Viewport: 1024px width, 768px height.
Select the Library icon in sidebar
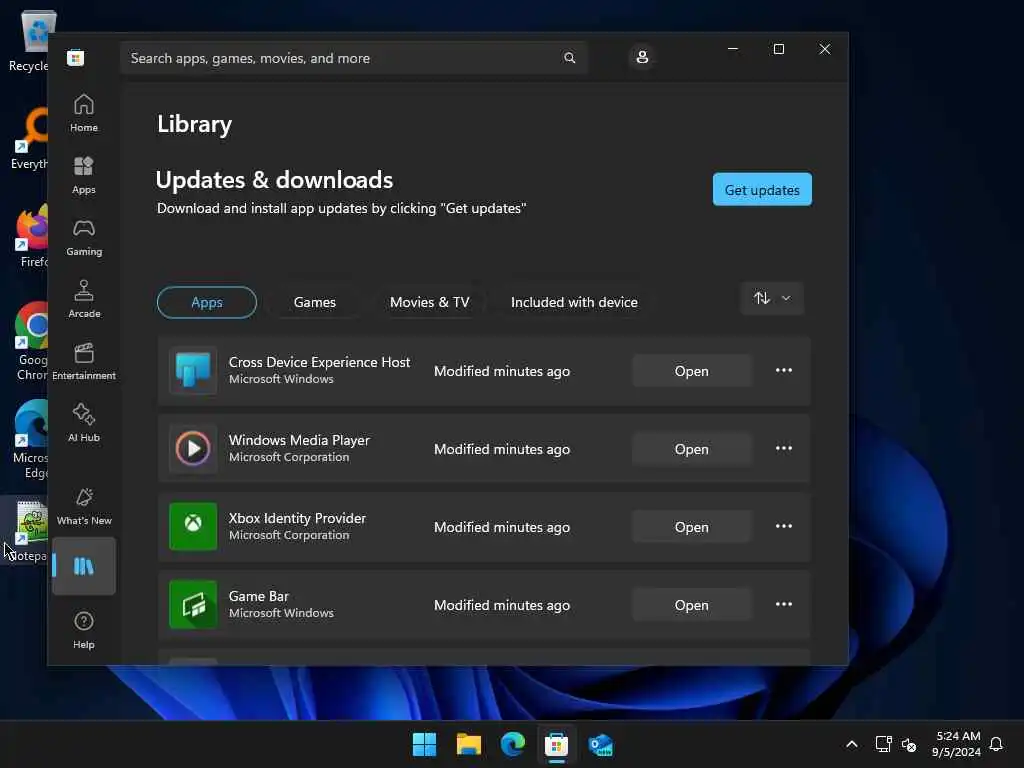(x=84, y=566)
